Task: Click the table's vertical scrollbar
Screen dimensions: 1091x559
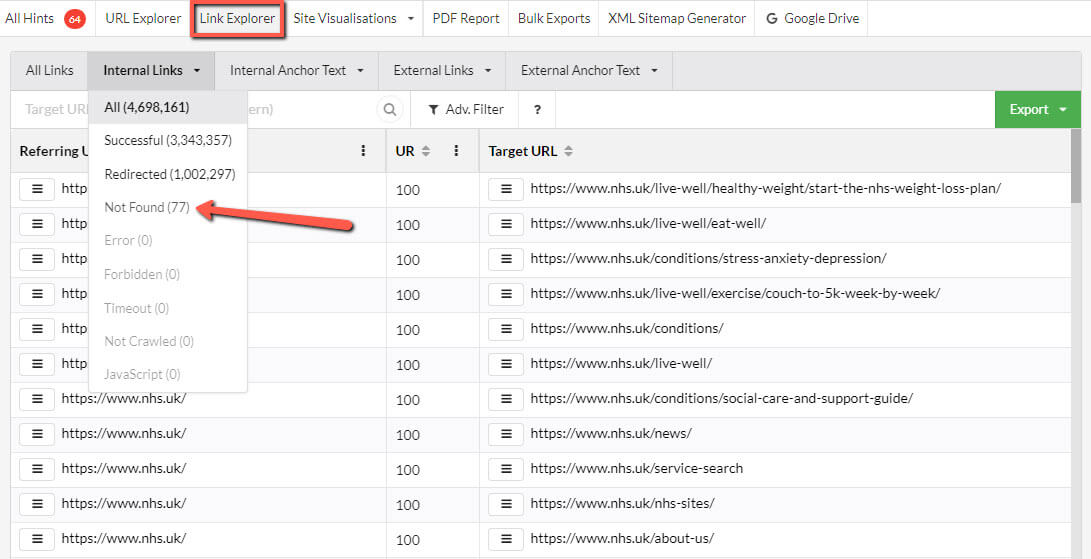Action: [x=1076, y=167]
